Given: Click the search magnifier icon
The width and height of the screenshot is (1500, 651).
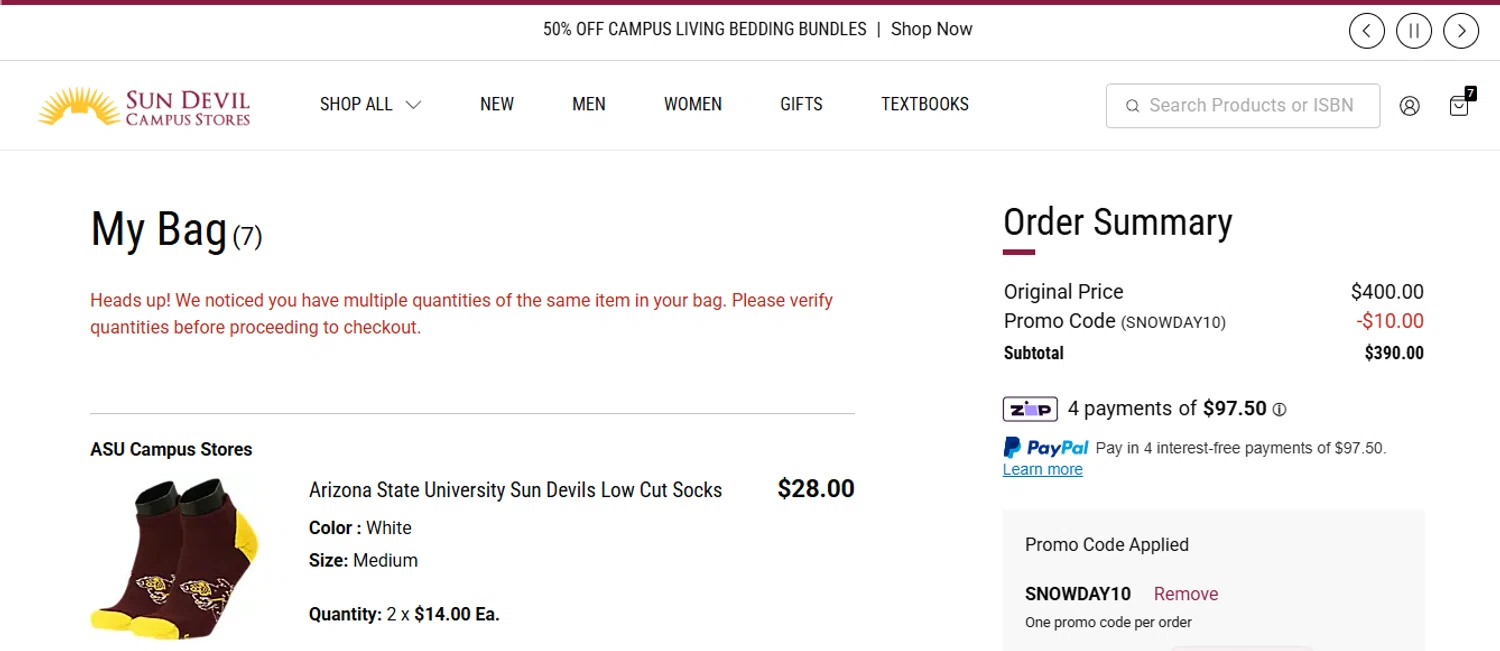Looking at the screenshot, I should (1133, 106).
